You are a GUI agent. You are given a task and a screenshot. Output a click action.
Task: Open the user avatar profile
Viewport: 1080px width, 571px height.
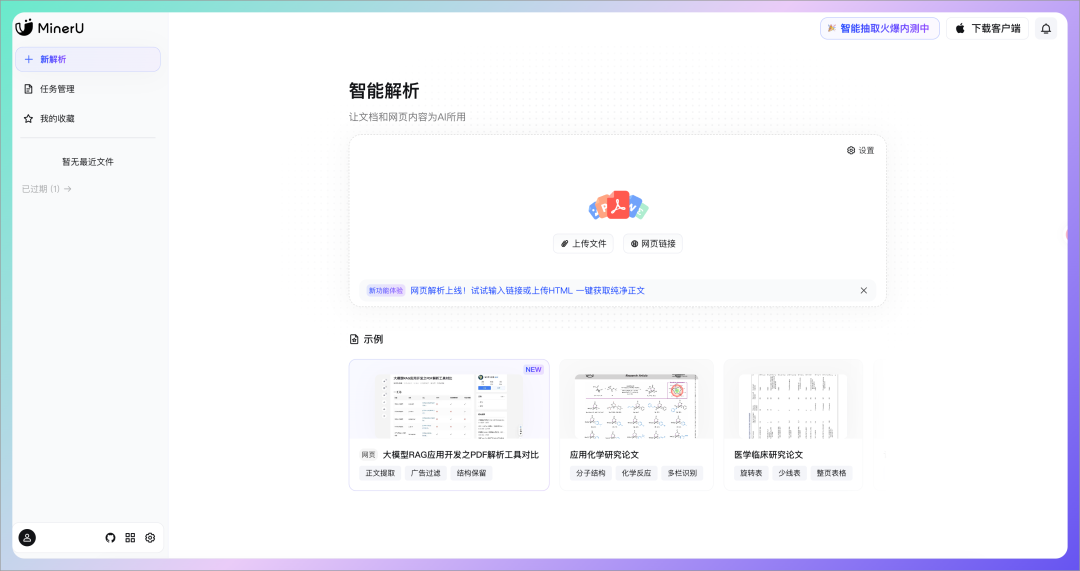coord(27,538)
